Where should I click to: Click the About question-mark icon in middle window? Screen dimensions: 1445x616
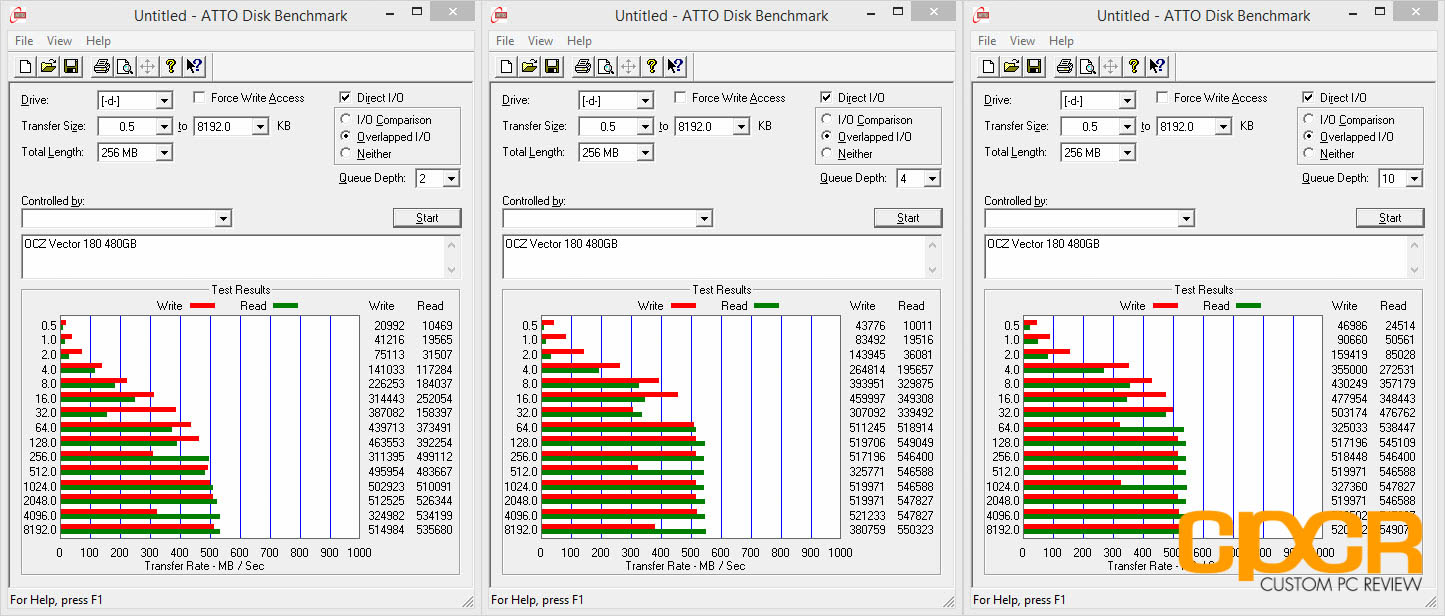point(652,67)
